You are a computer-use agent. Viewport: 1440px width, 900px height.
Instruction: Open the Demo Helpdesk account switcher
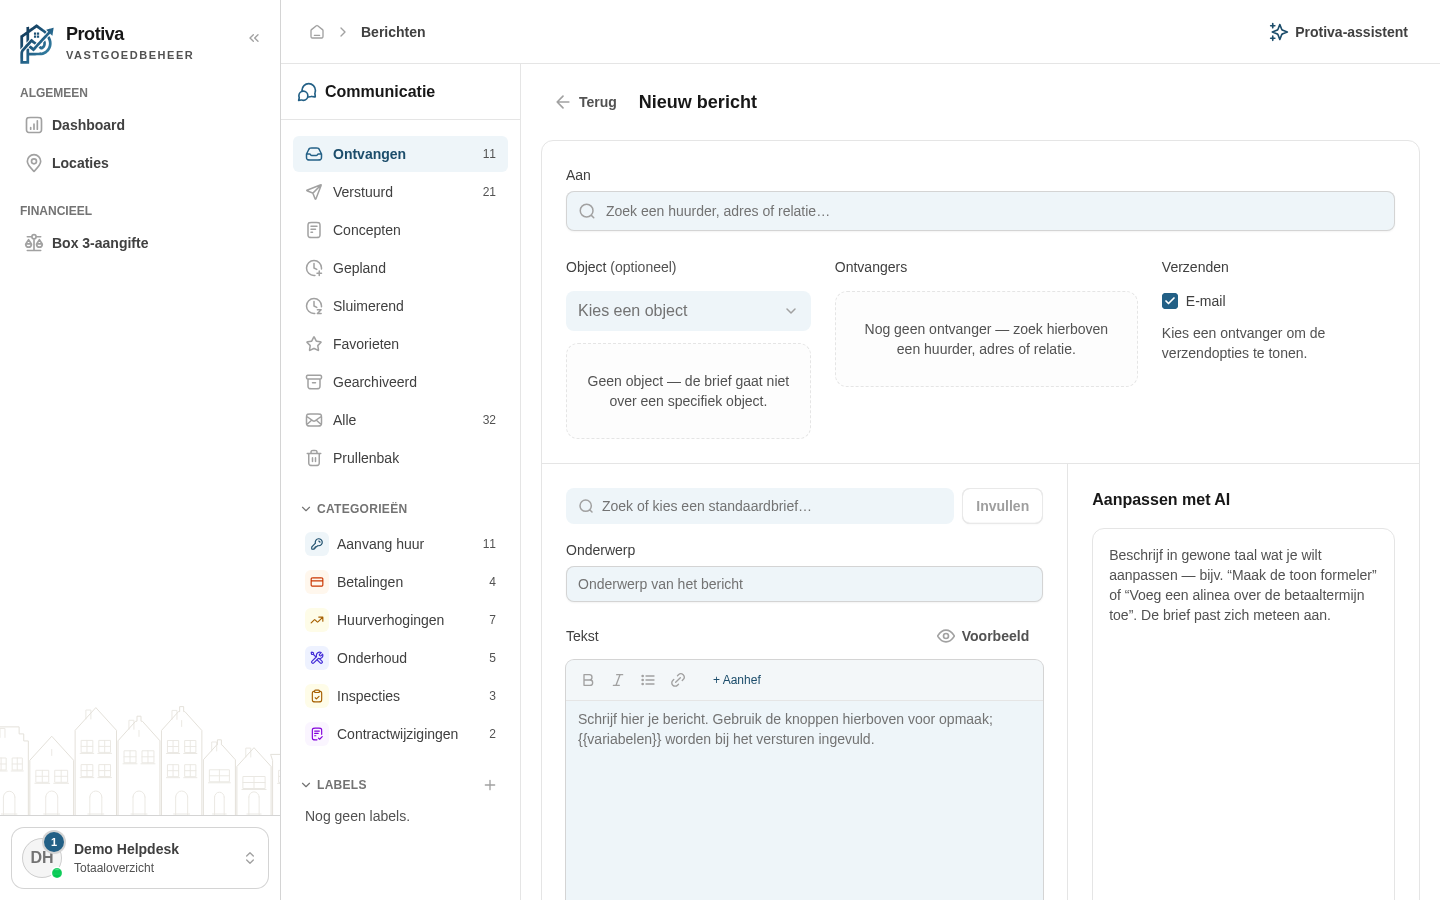(x=140, y=858)
